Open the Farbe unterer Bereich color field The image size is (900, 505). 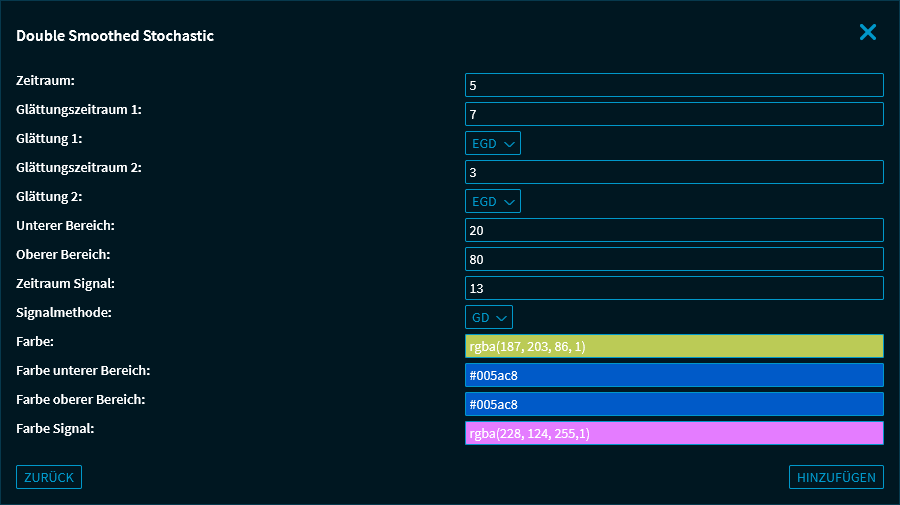click(x=674, y=375)
